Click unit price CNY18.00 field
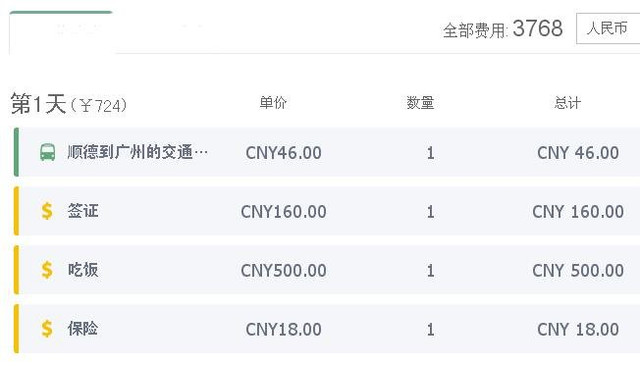 [x=283, y=329]
